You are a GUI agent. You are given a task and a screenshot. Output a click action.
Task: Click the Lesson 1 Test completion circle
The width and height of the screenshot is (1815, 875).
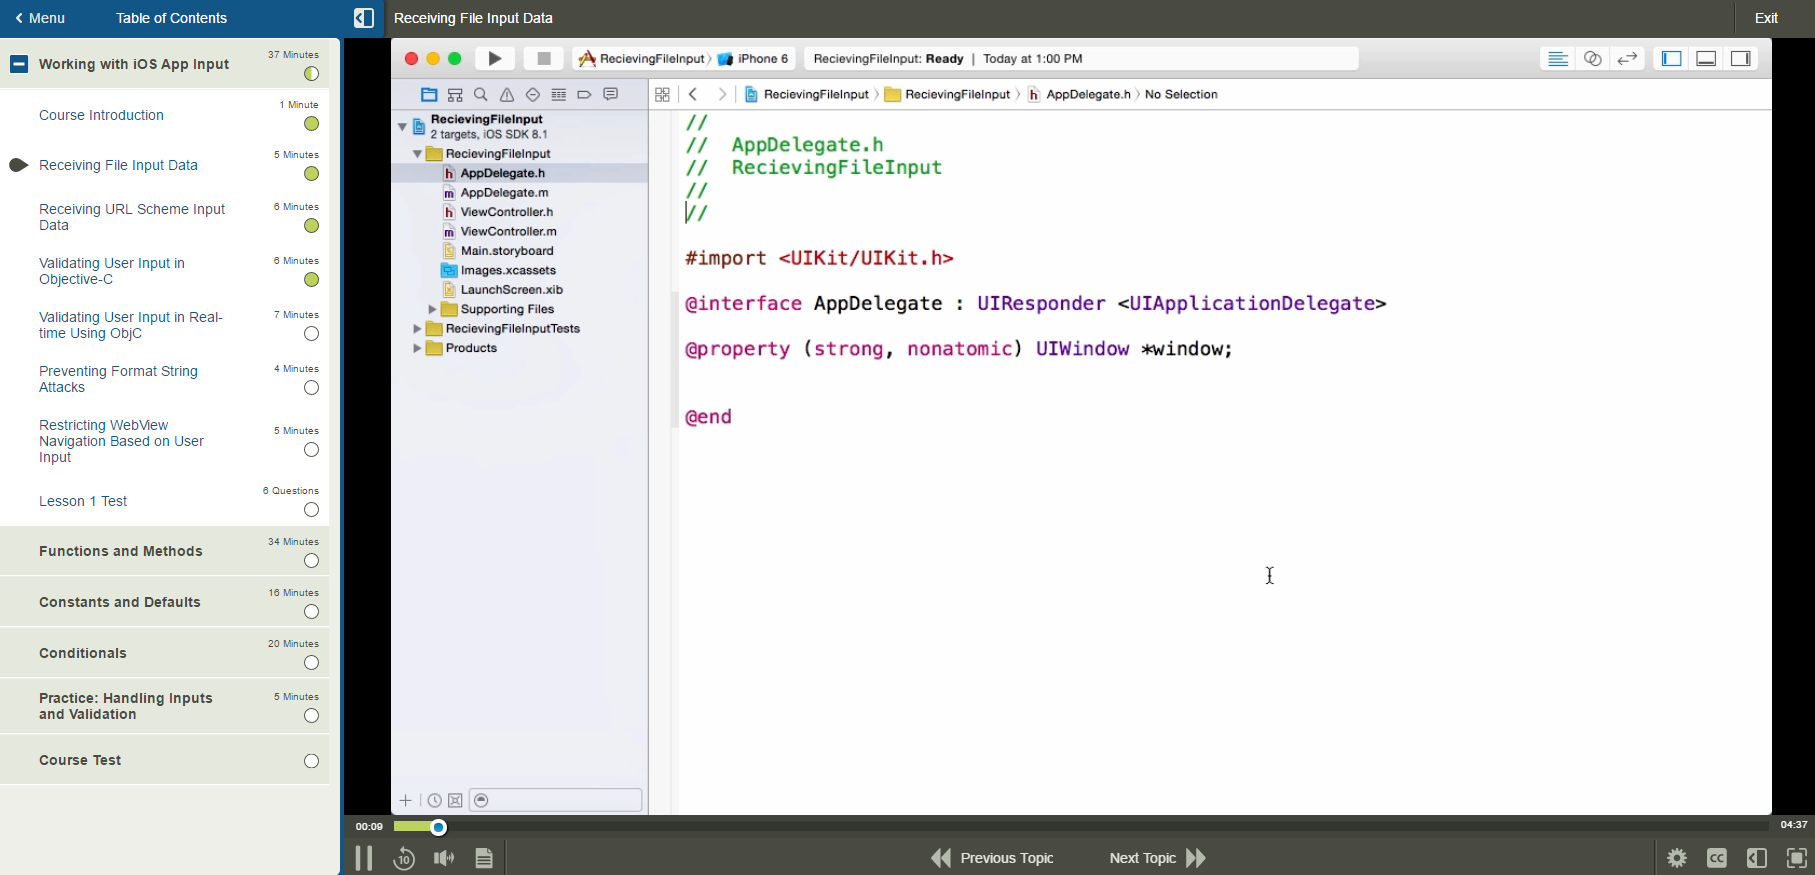click(311, 510)
